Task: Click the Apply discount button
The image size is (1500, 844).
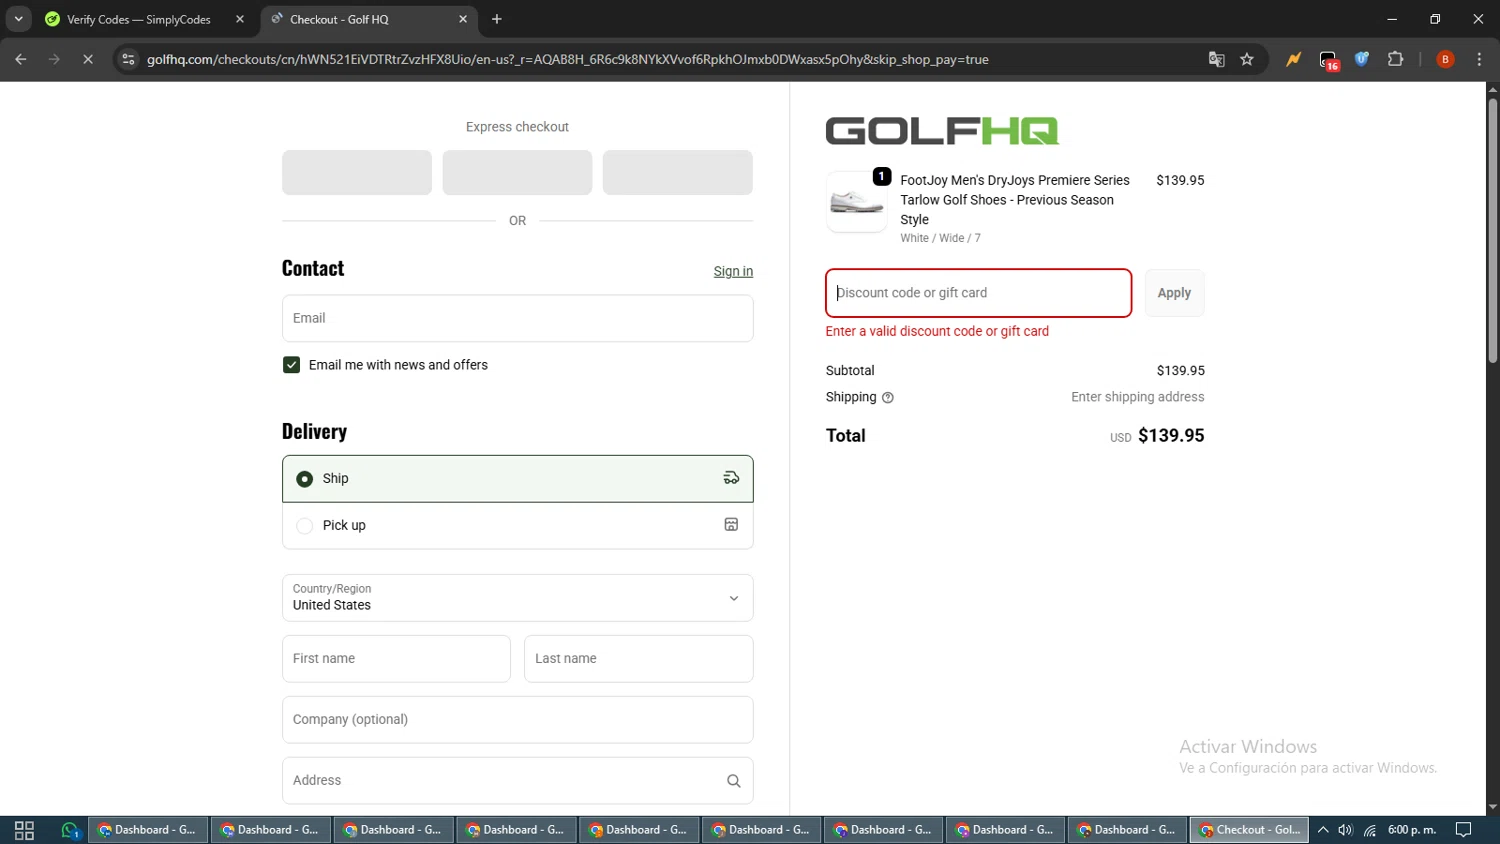Action: (x=1174, y=293)
